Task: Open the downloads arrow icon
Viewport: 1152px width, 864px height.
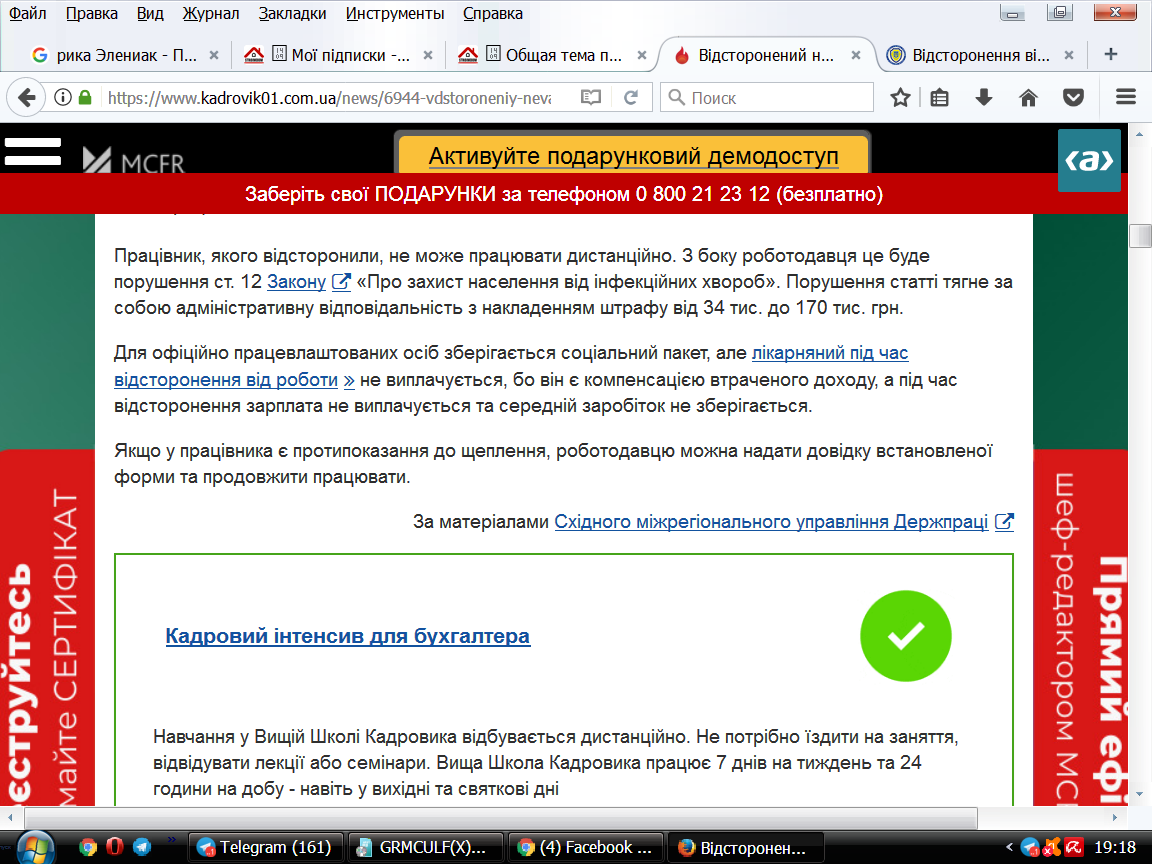Action: [x=984, y=98]
